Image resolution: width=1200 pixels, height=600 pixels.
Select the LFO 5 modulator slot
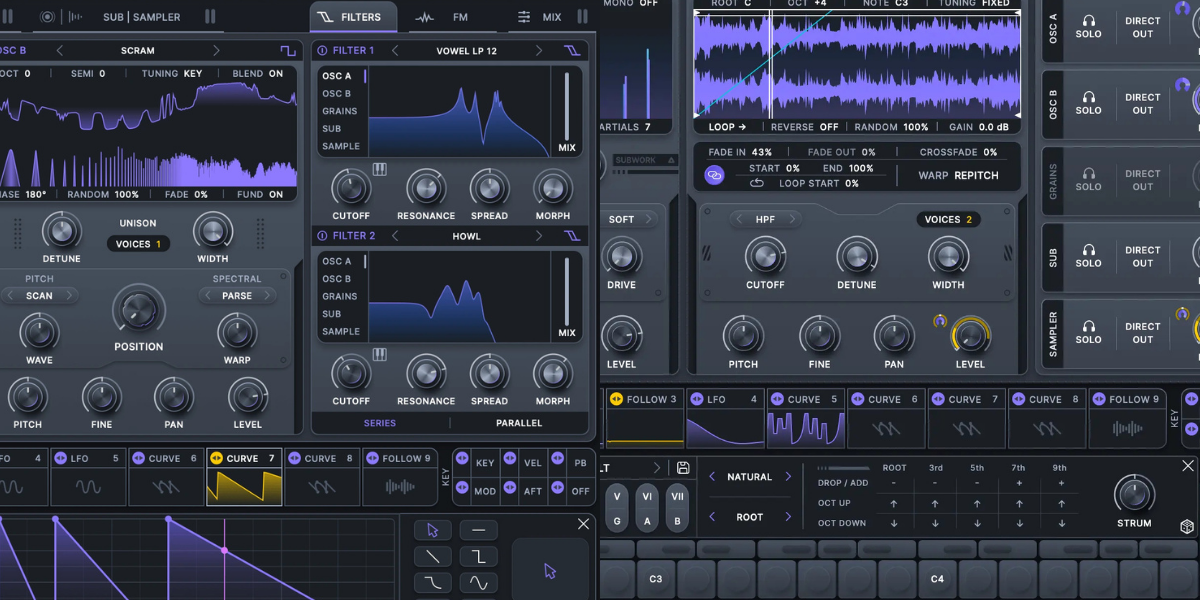(x=88, y=476)
